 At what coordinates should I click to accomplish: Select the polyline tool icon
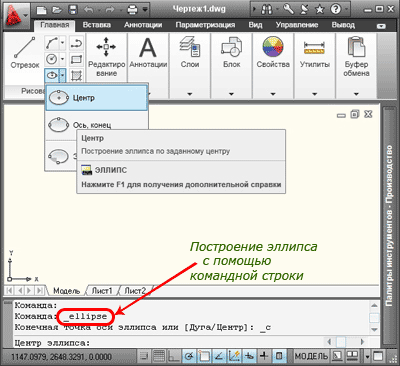51,43
